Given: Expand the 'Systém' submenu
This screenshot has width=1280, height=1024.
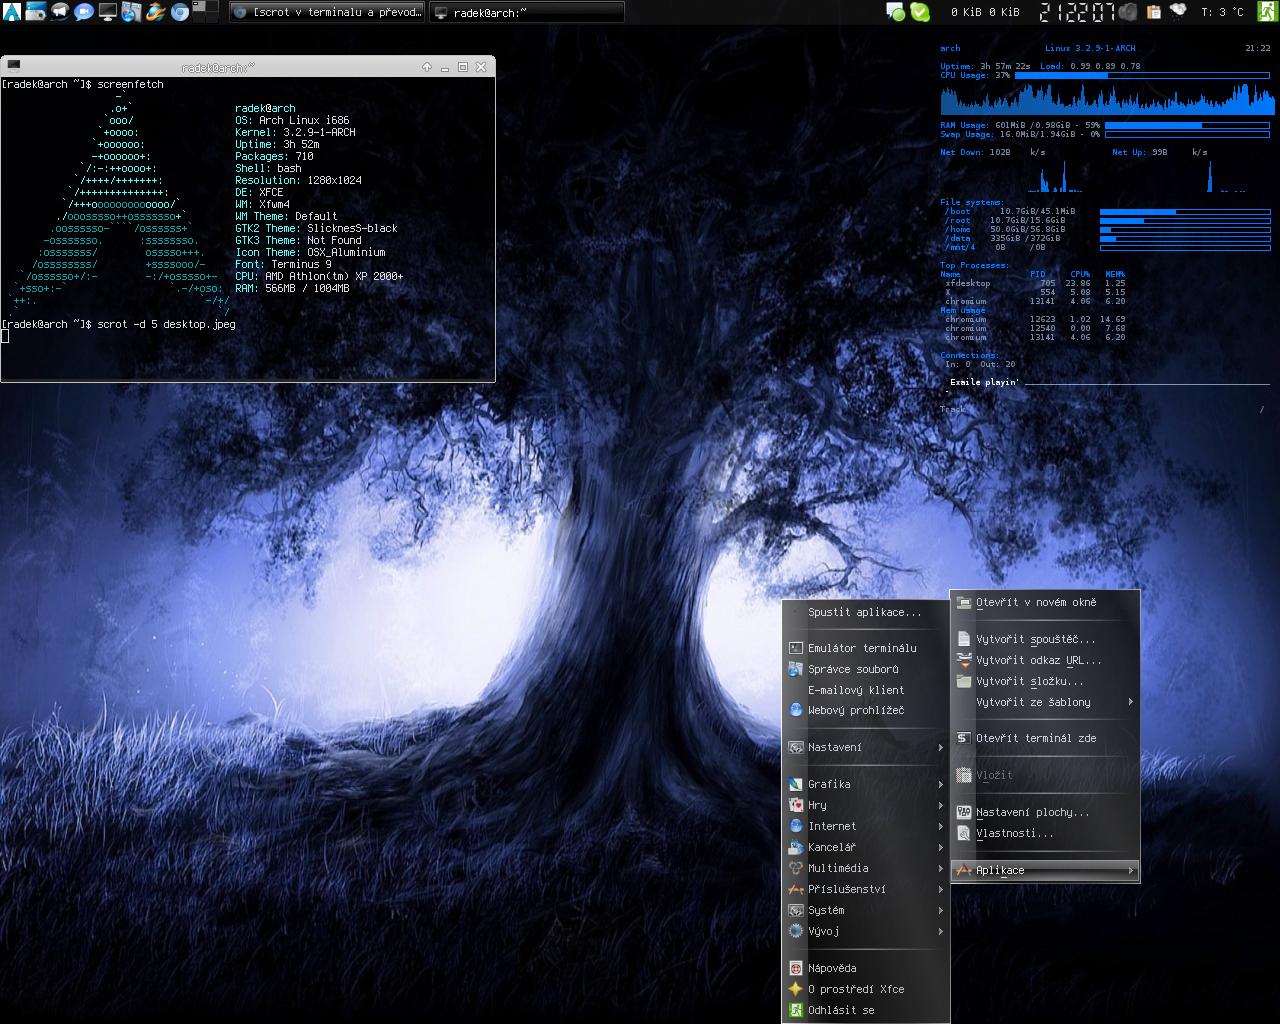Looking at the screenshot, I should click(864, 910).
